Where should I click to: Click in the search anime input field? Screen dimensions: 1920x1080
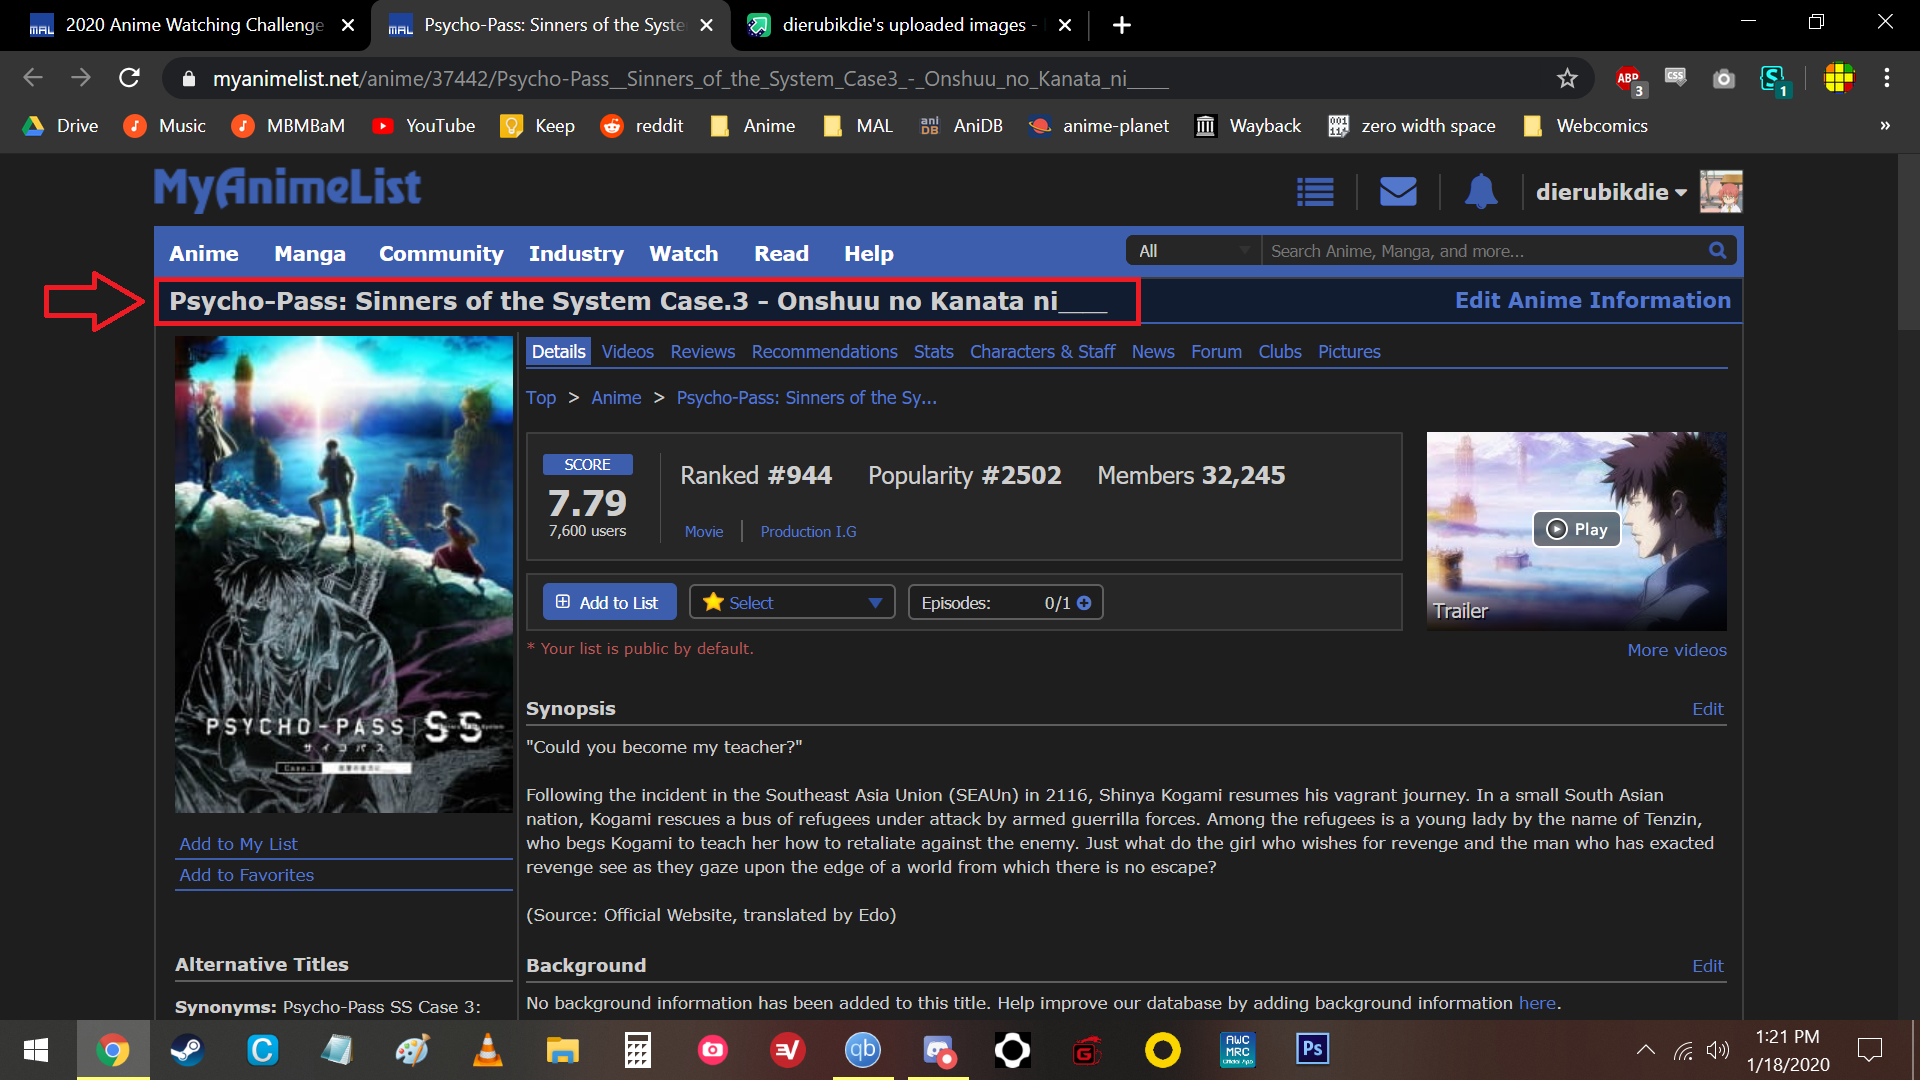coord(1480,251)
